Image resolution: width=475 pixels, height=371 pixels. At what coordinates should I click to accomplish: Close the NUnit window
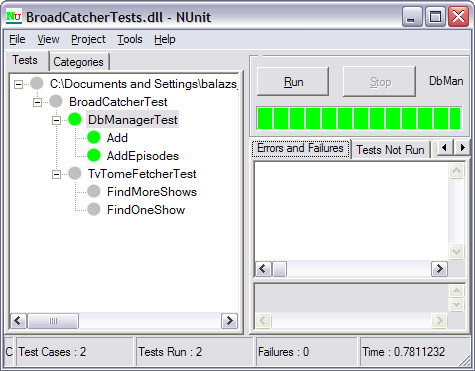458,16
